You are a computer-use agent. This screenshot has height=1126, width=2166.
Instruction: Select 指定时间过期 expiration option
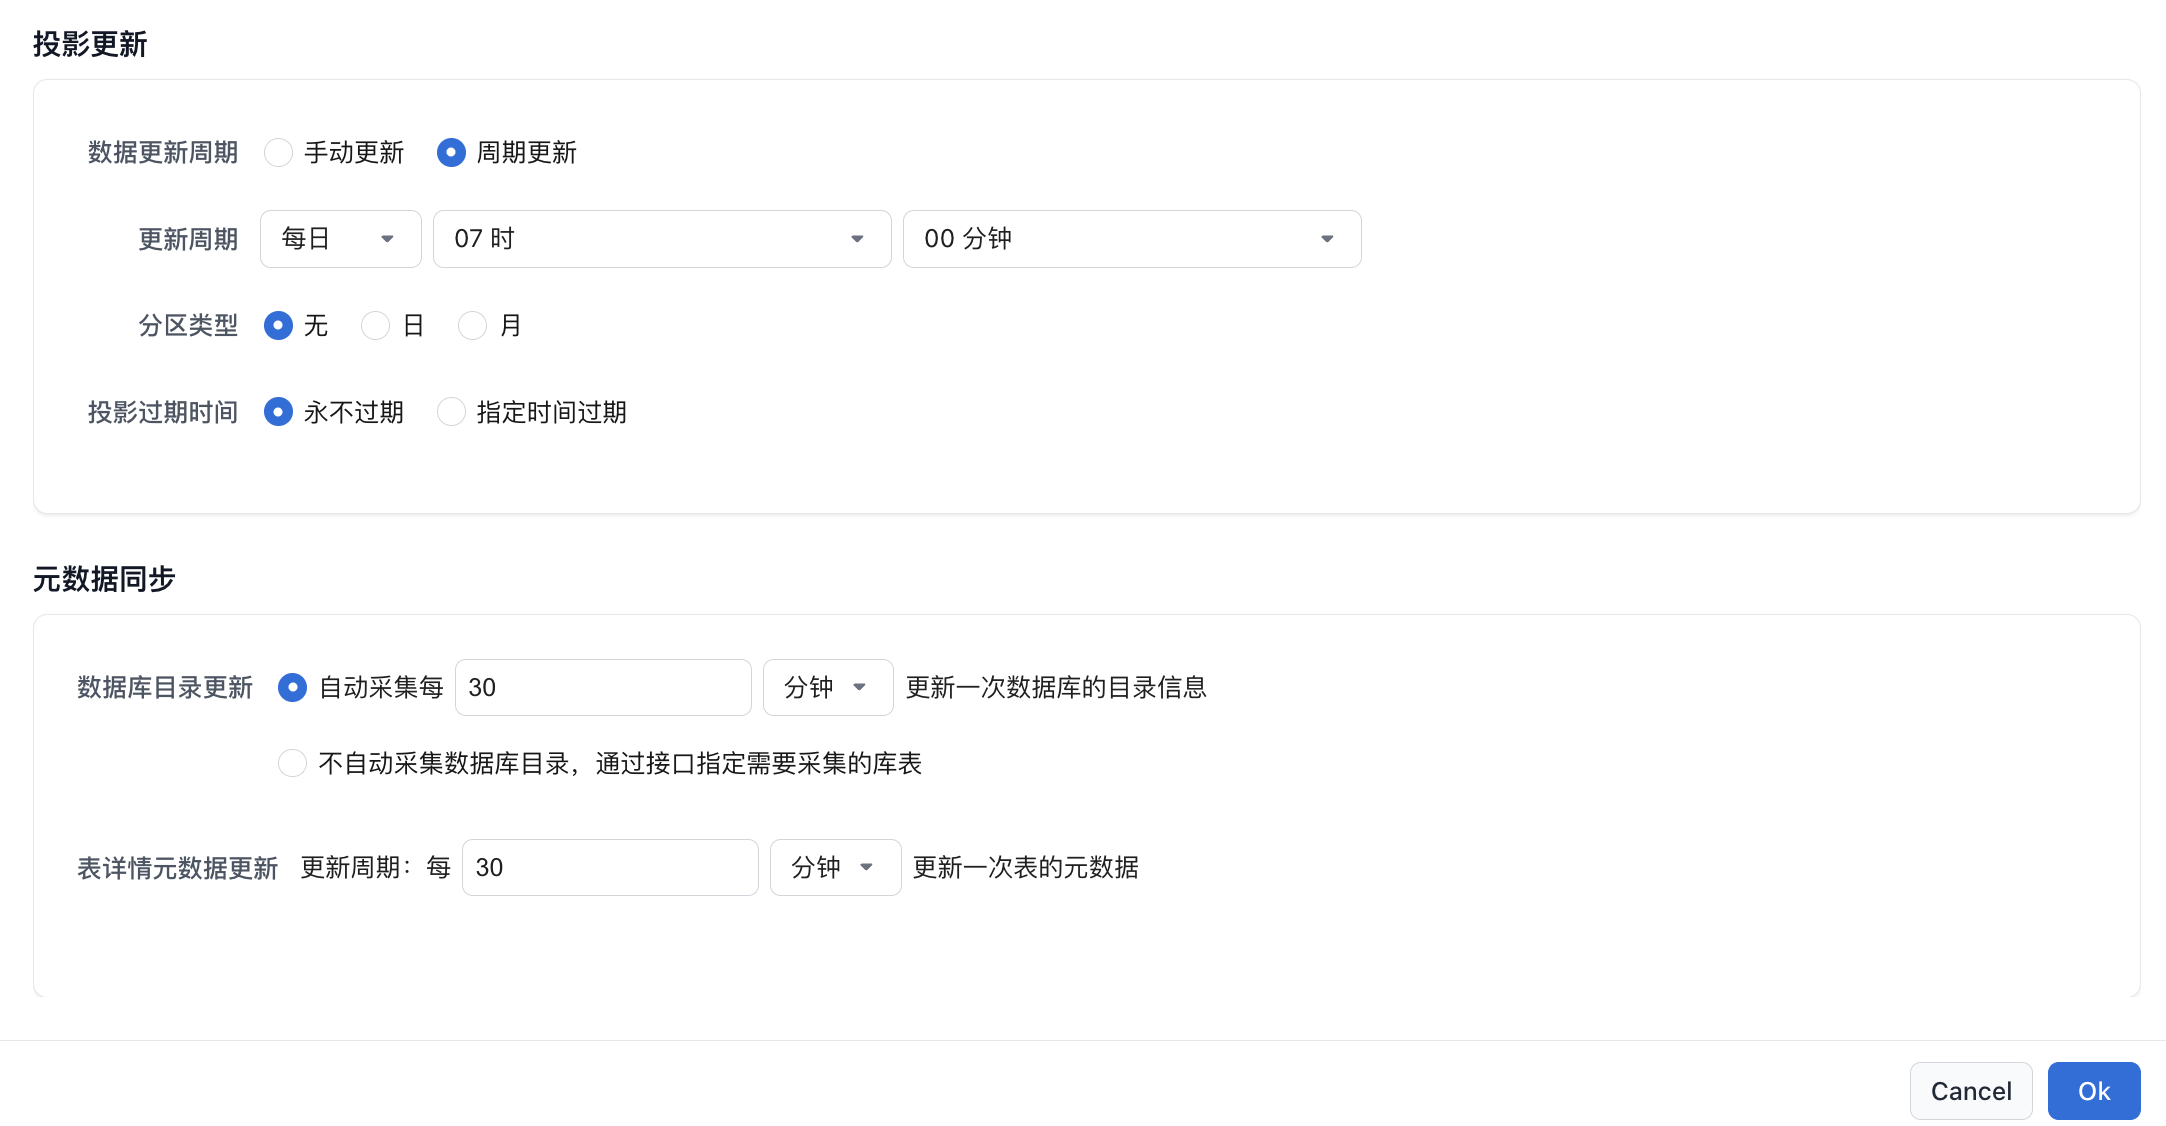451,412
